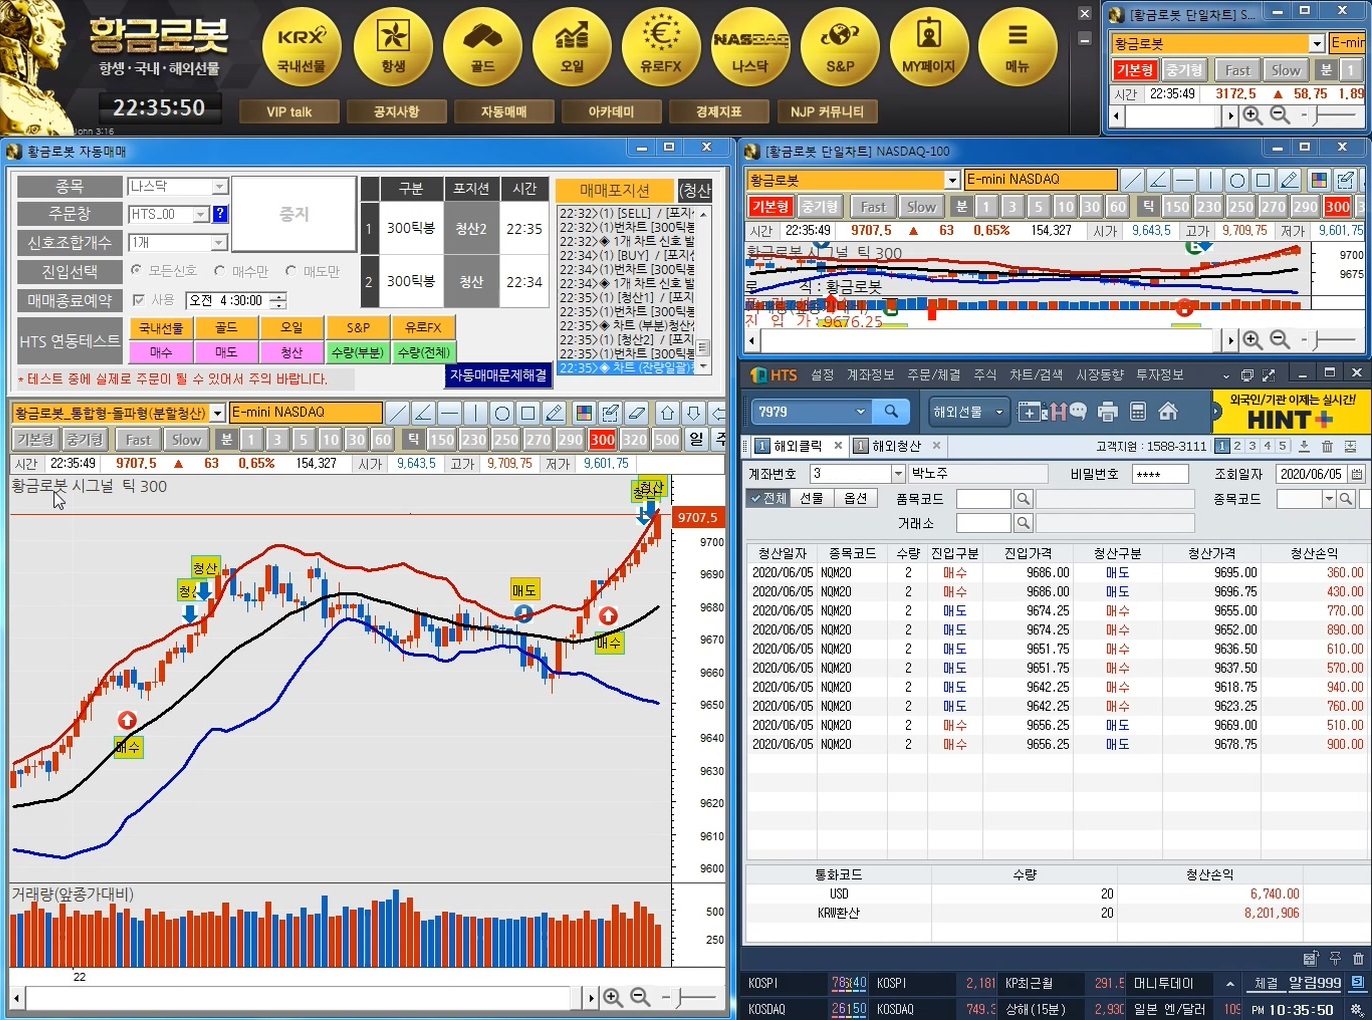Viewport: 1372px width, 1020px height.
Task: Open the 황금로봇 dropdown in NASDAQ-100 chart window
Action: coord(952,180)
